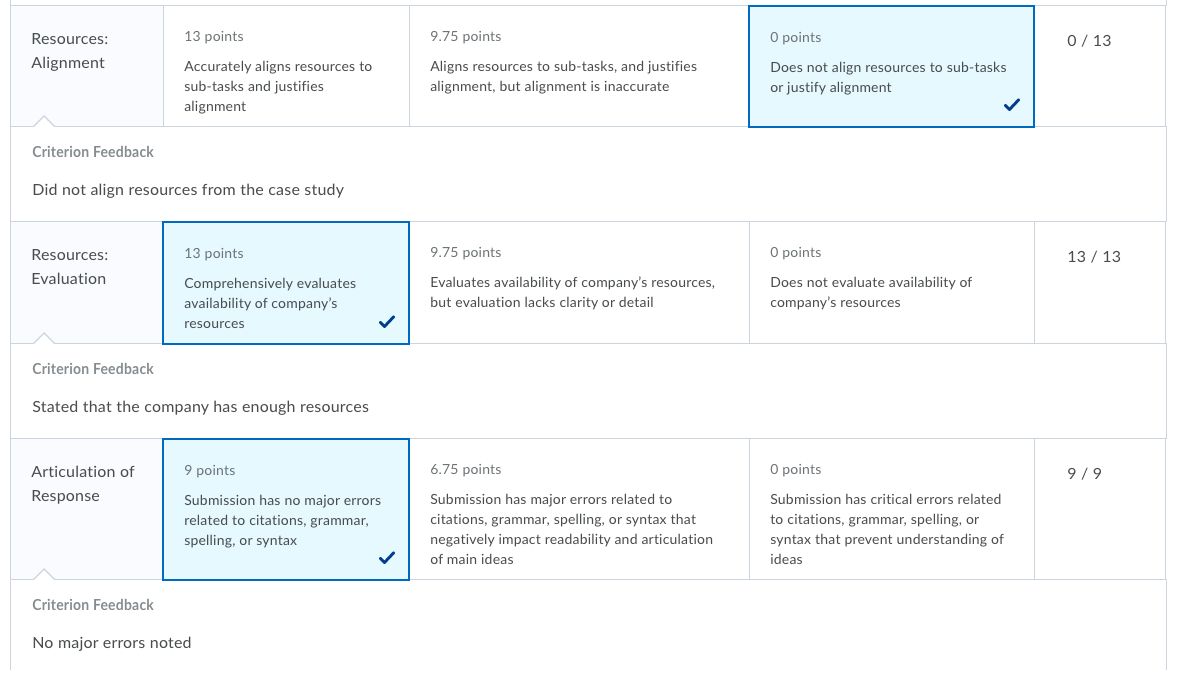This screenshot has height=684, width=1192.
Task: Click feedback text 'No major errors noted'
Action: pos(112,643)
